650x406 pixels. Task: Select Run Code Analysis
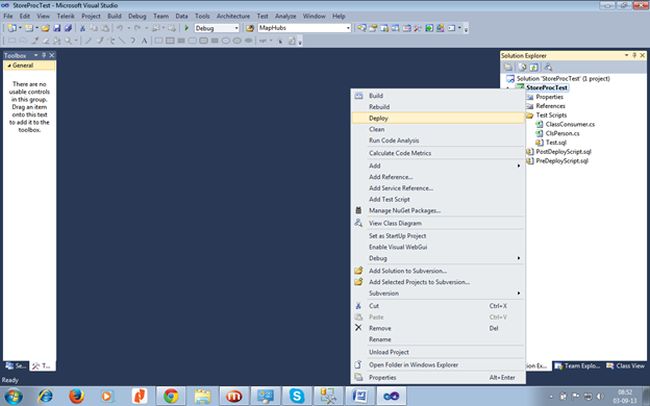pyautogui.click(x=438, y=141)
